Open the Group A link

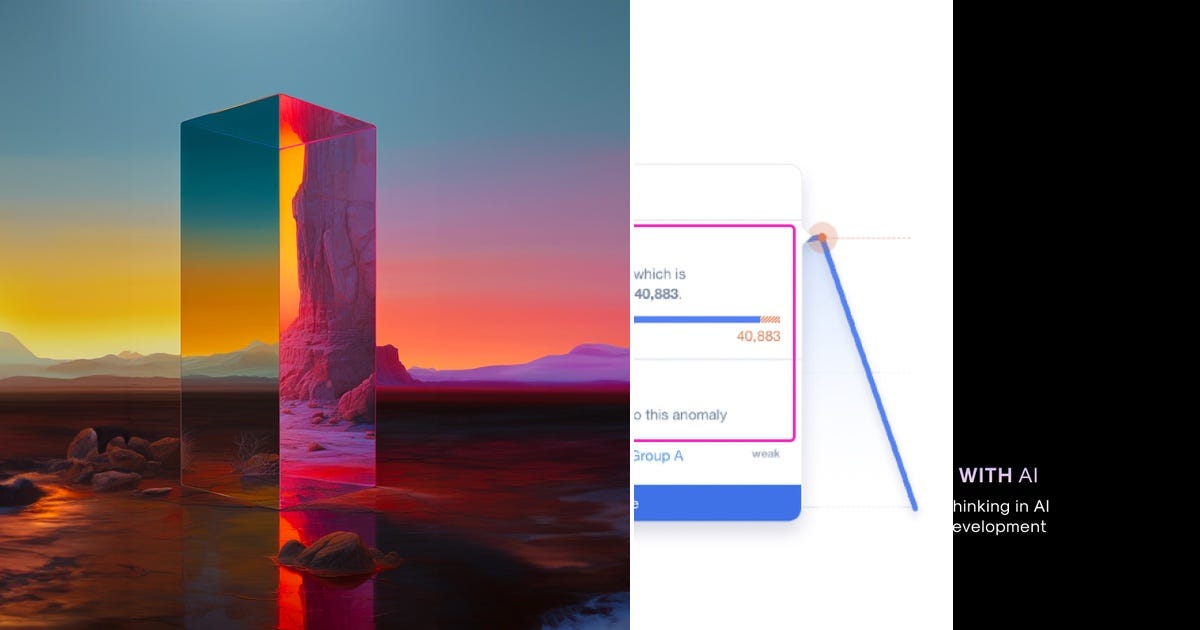[x=658, y=456]
